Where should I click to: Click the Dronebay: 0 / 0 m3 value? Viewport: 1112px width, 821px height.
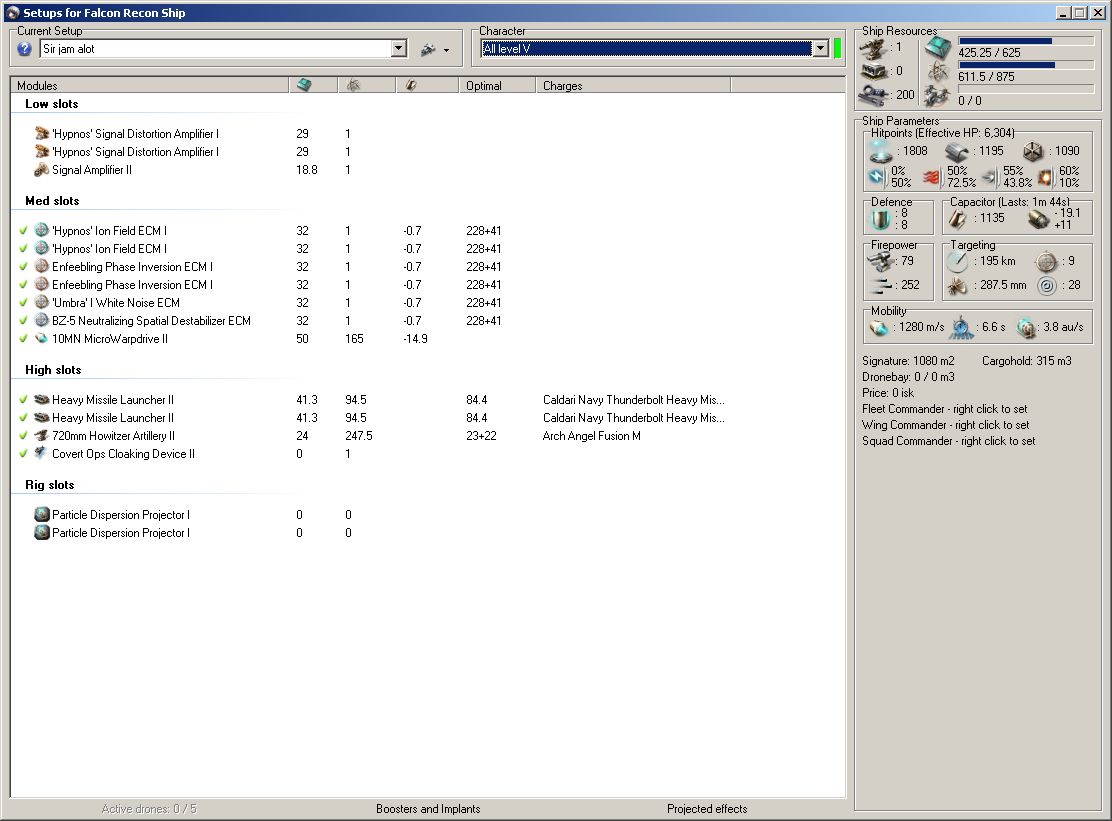click(x=908, y=377)
